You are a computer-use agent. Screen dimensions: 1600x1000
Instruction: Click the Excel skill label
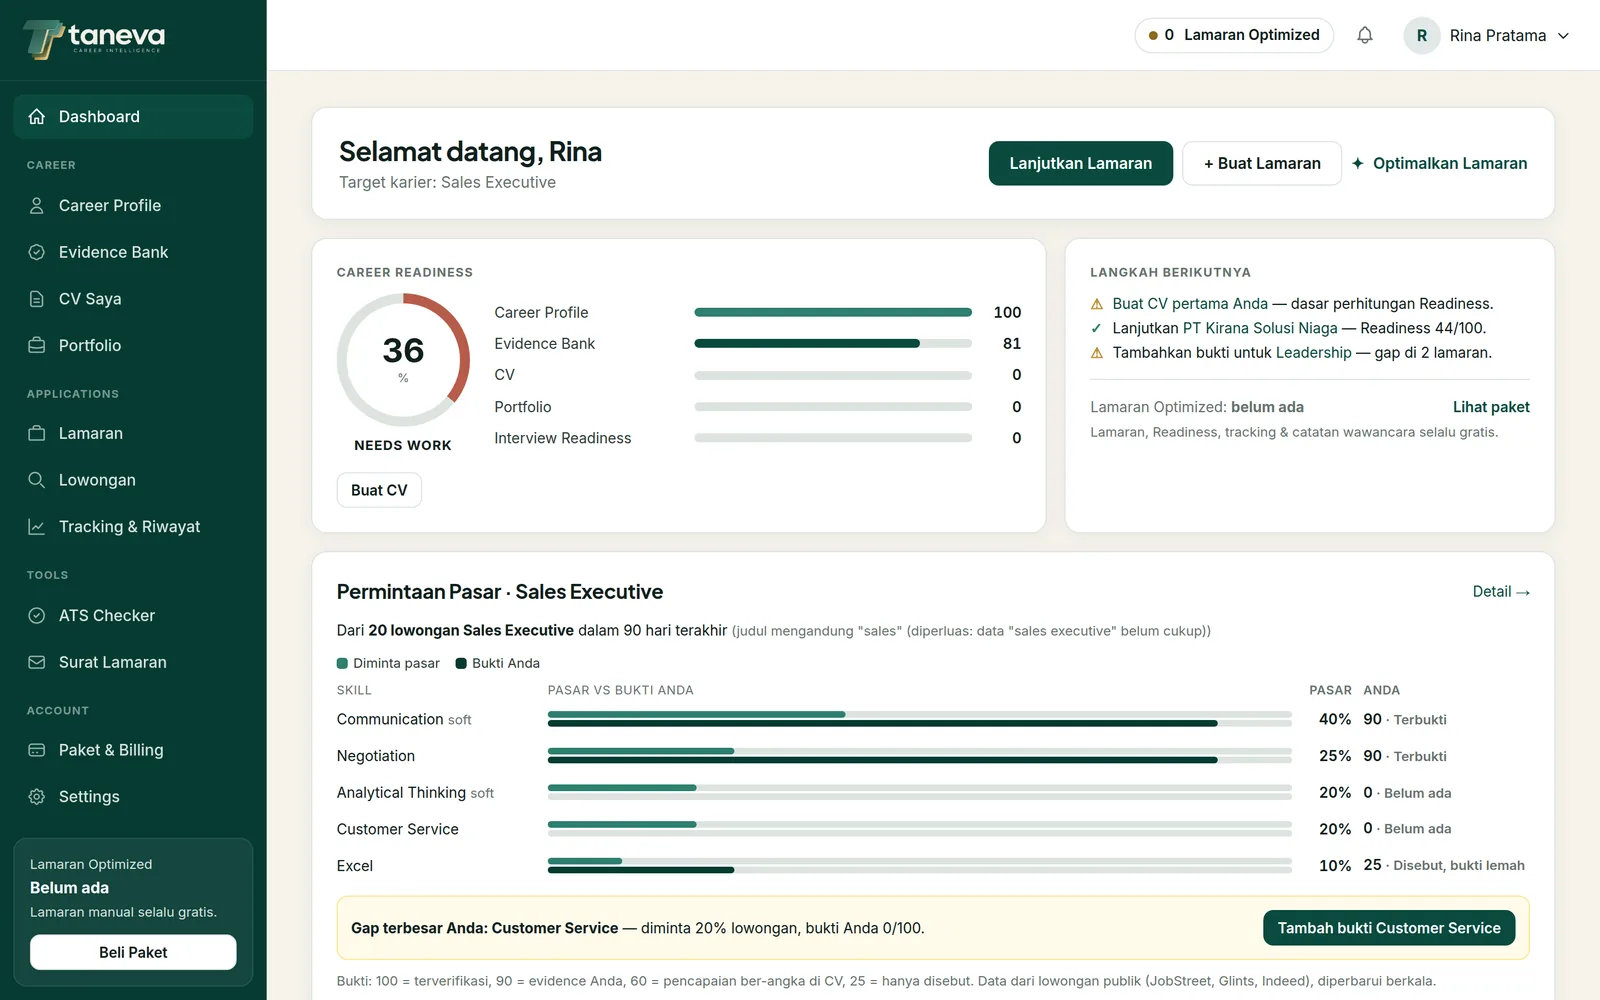[x=355, y=866]
